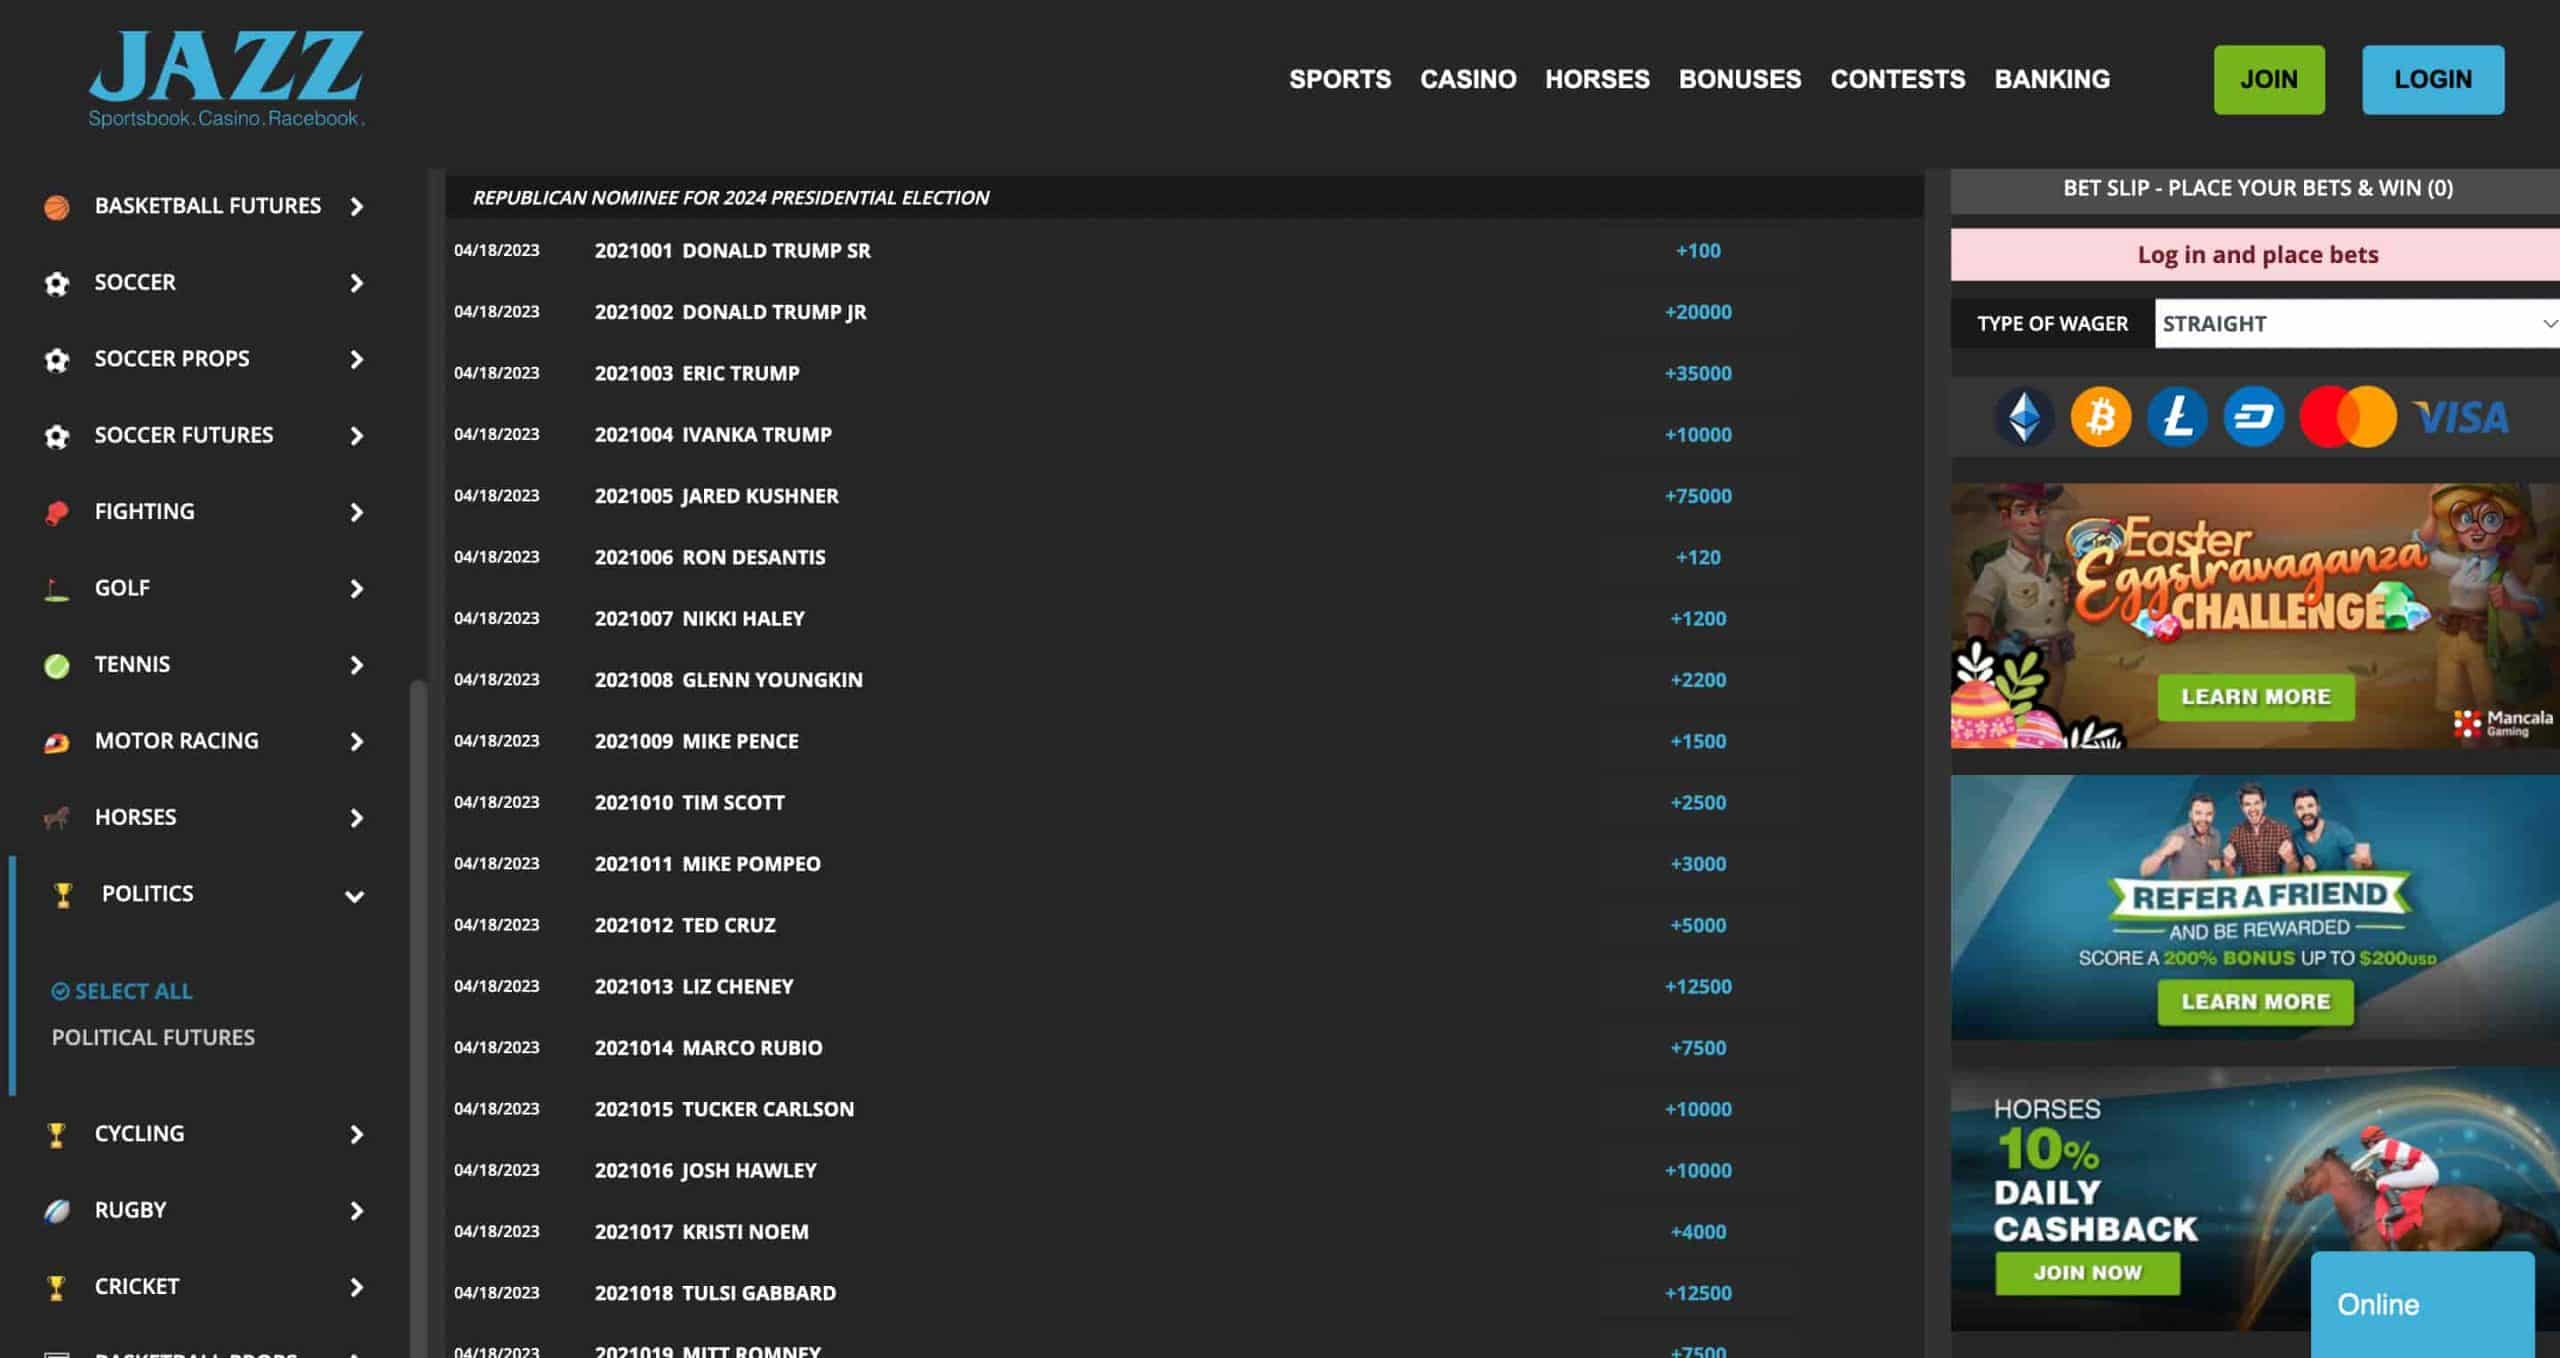The image size is (2560, 1358).
Task: Click the rugby ball icon
Action: click(x=57, y=1212)
